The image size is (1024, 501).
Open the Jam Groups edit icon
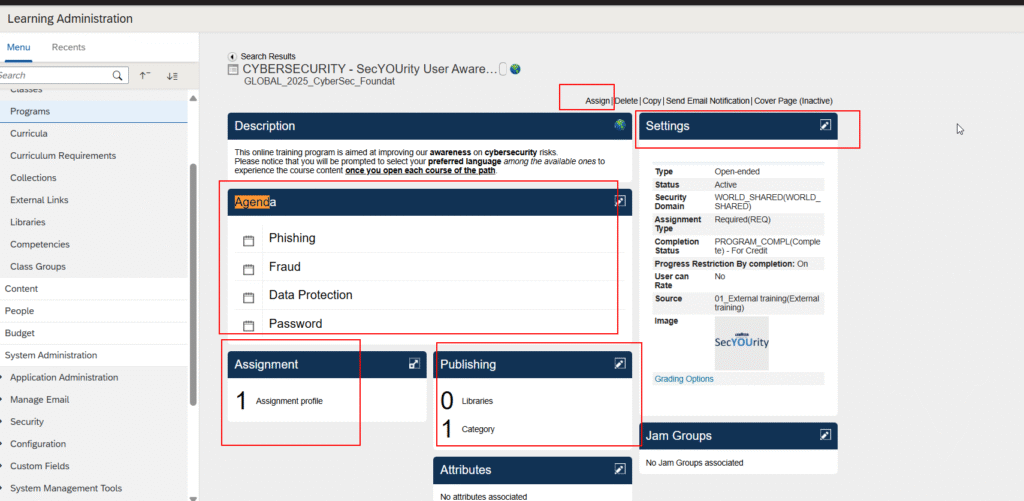[825, 435]
